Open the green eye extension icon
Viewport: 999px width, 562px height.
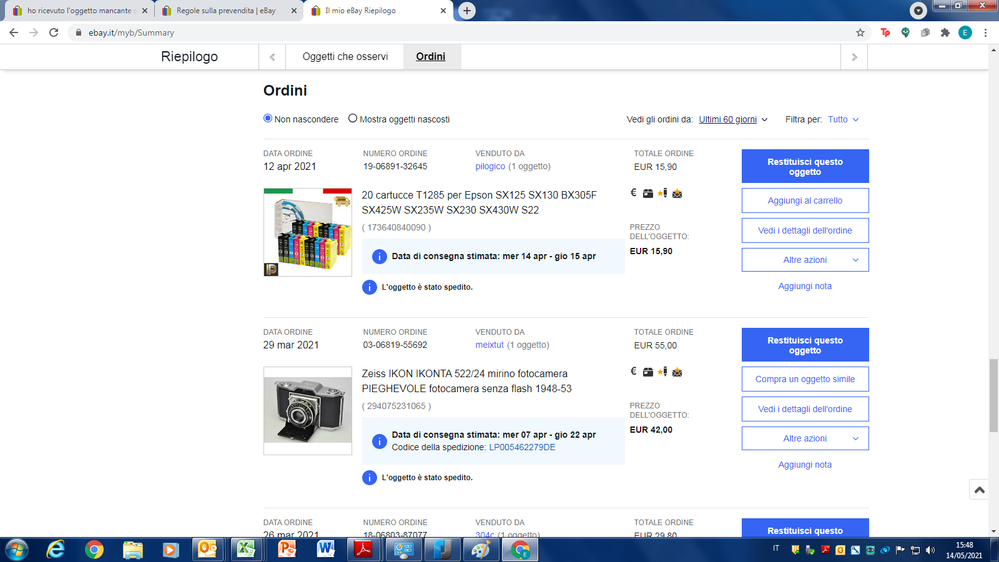[905, 32]
